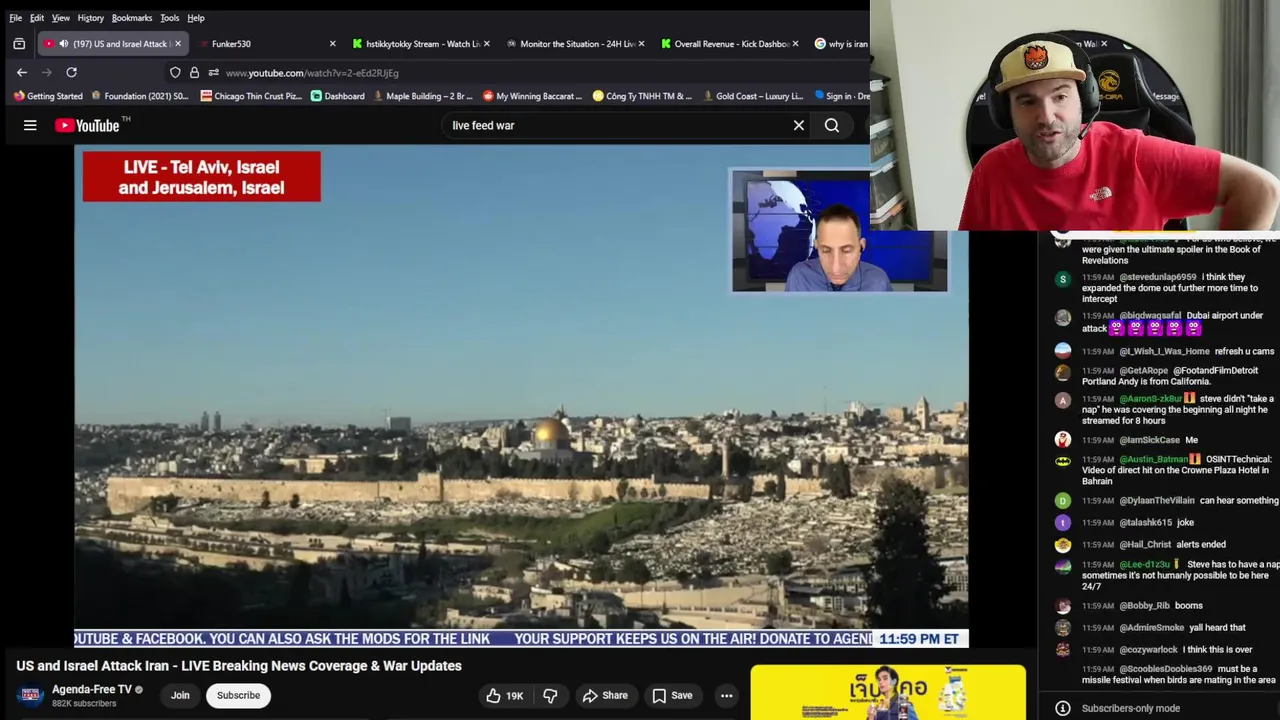Open the History menu
Image resolution: width=1280 pixels, height=720 pixels.
point(90,18)
